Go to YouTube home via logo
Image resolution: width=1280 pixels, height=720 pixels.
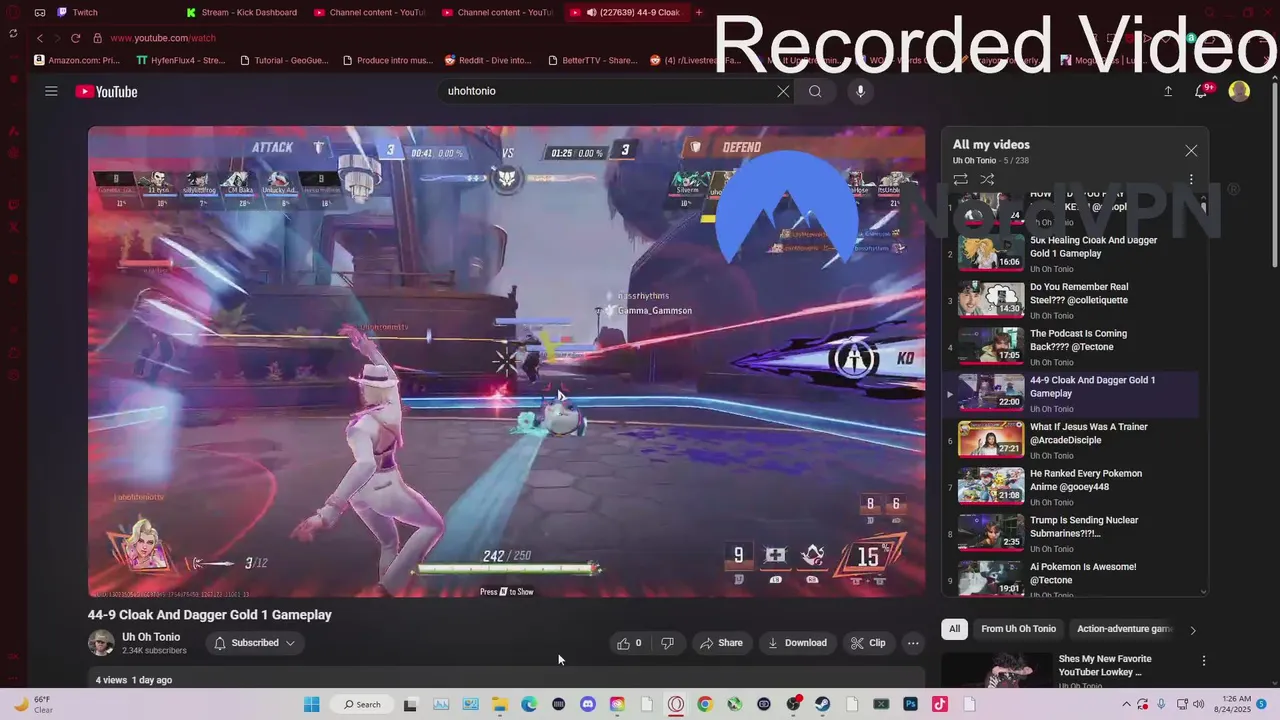pos(106,91)
